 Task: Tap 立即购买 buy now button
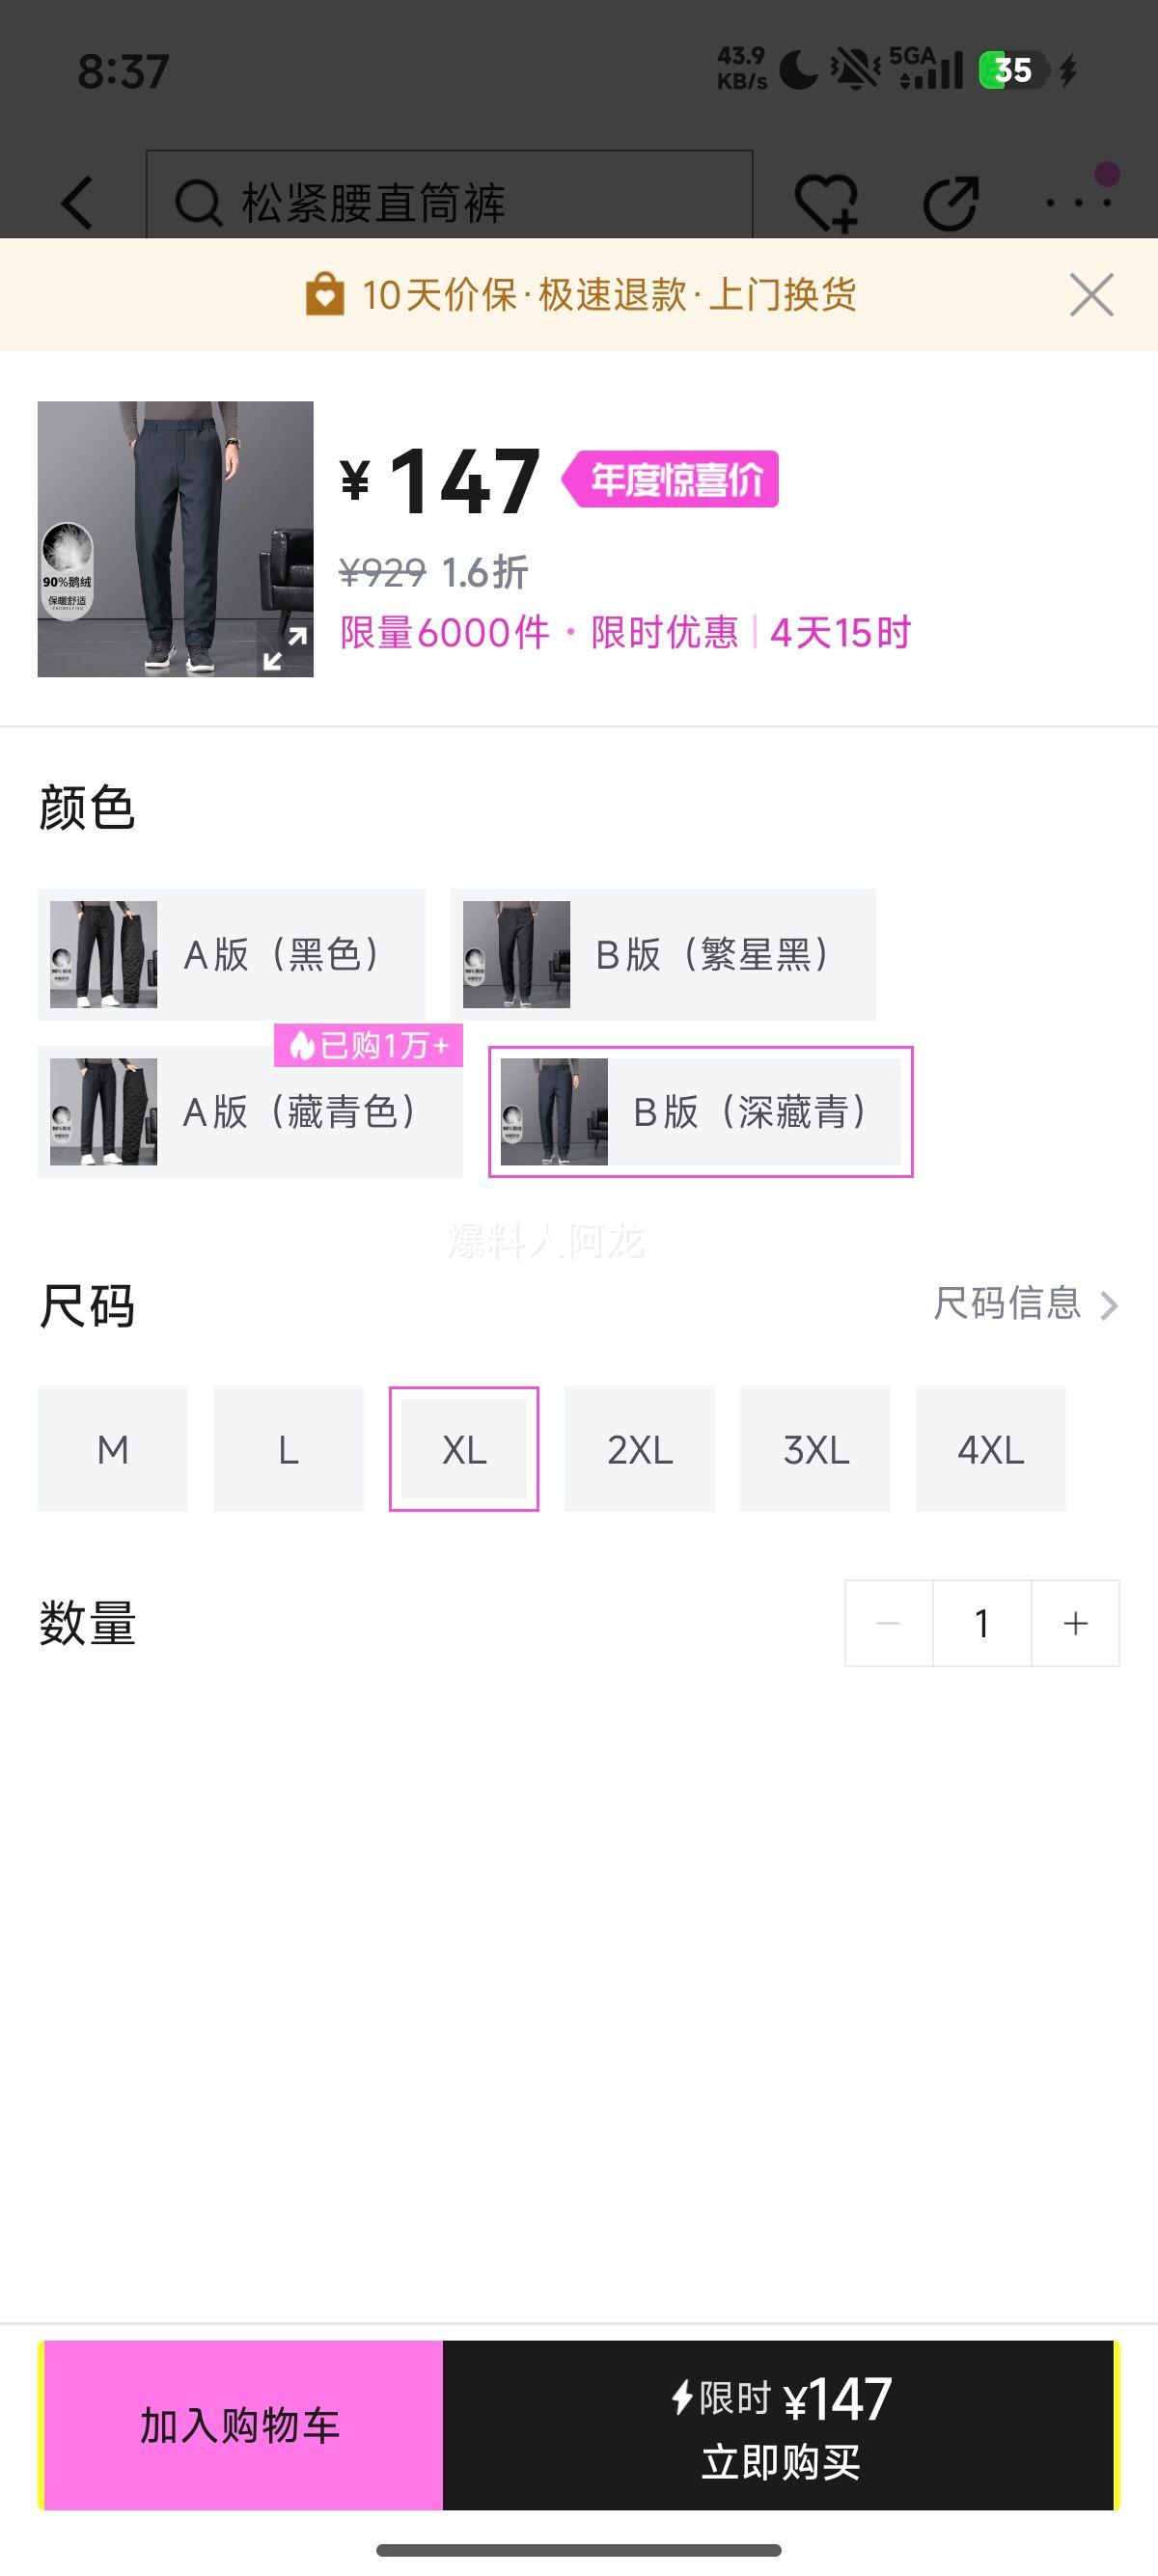pos(780,2425)
